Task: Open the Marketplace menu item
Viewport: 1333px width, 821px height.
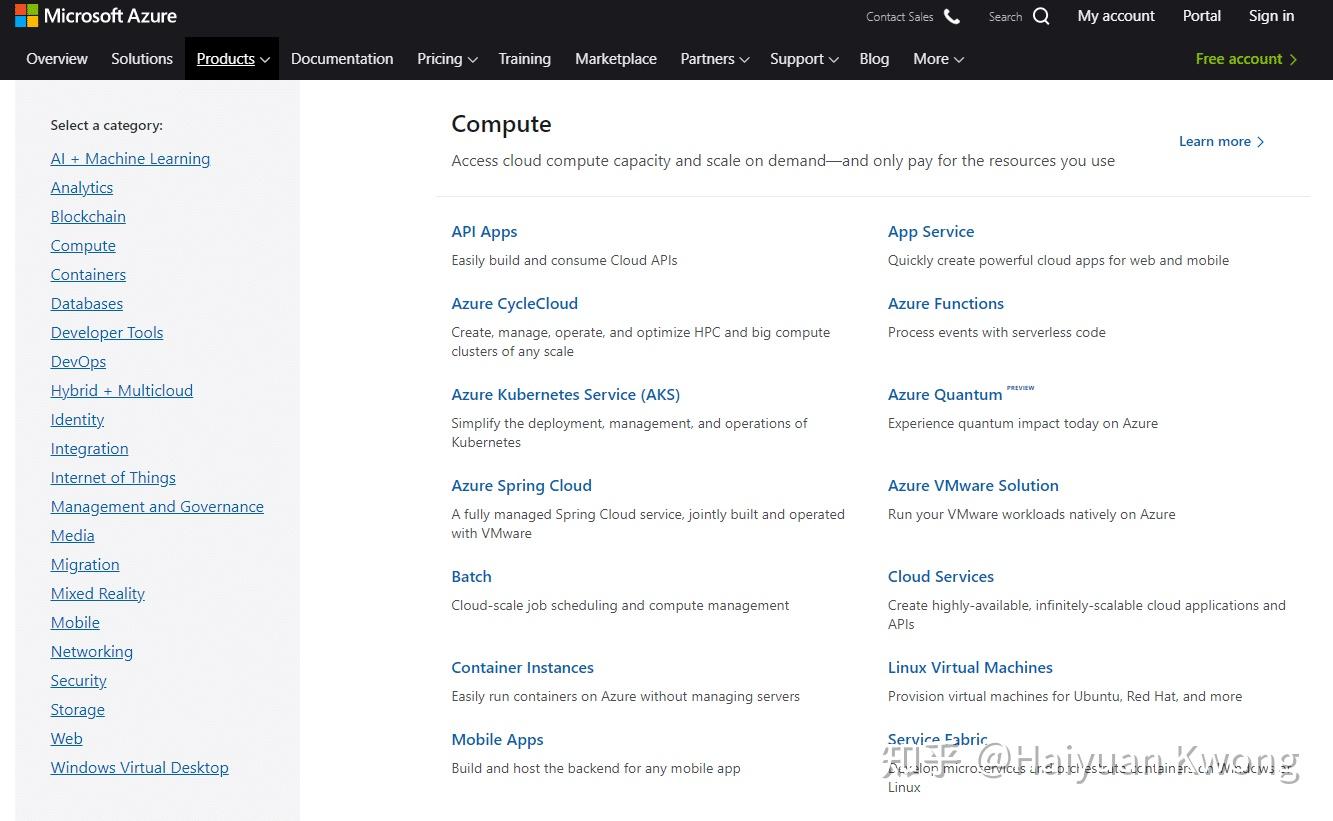Action: point(616,59)
